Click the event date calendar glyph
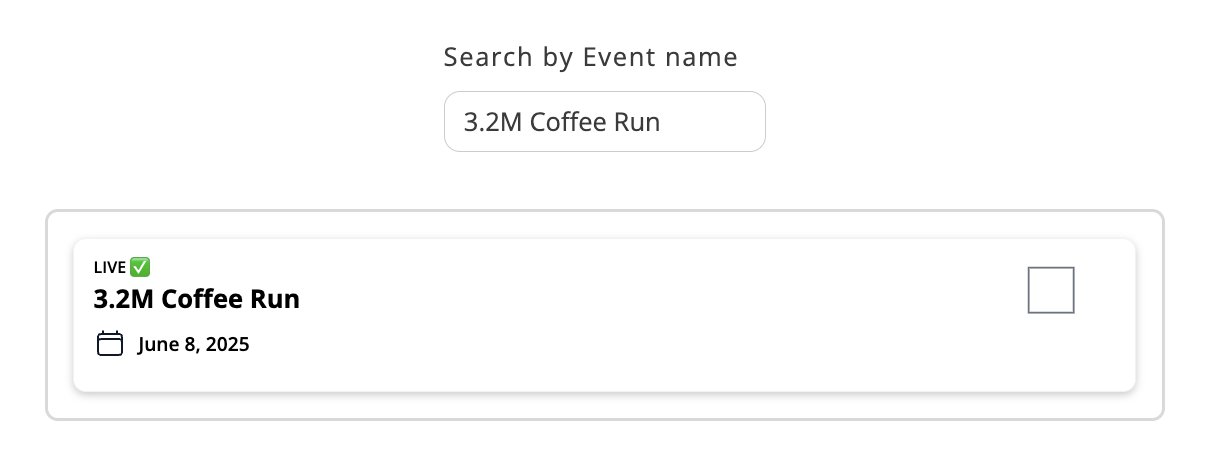The image size is (1208, 466). click(x=109, y=344)
